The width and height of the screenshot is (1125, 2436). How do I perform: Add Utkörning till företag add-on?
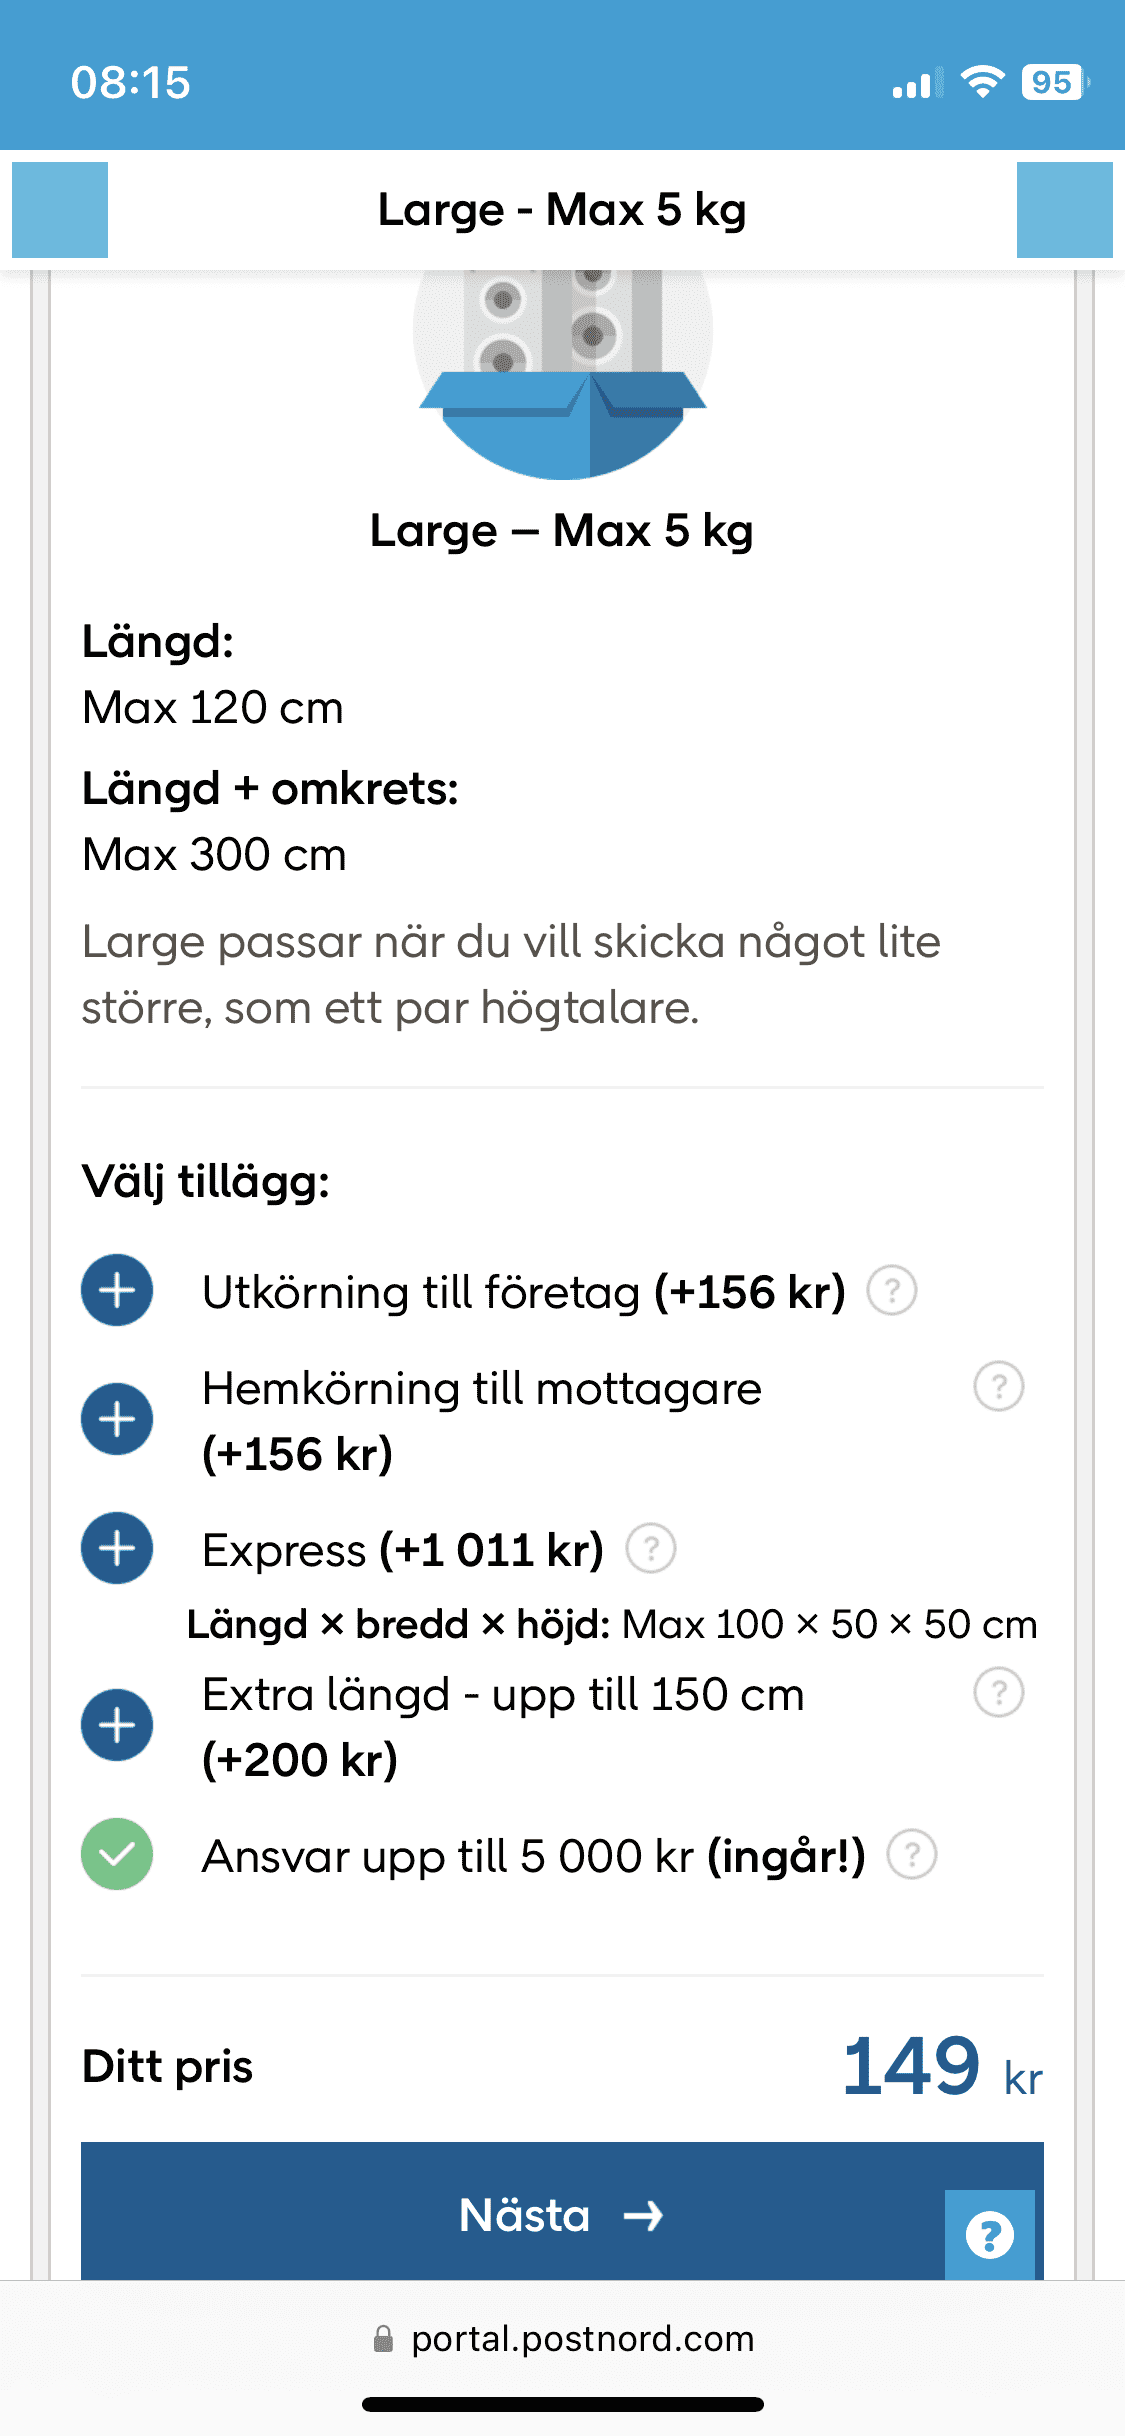point(117,1290)
